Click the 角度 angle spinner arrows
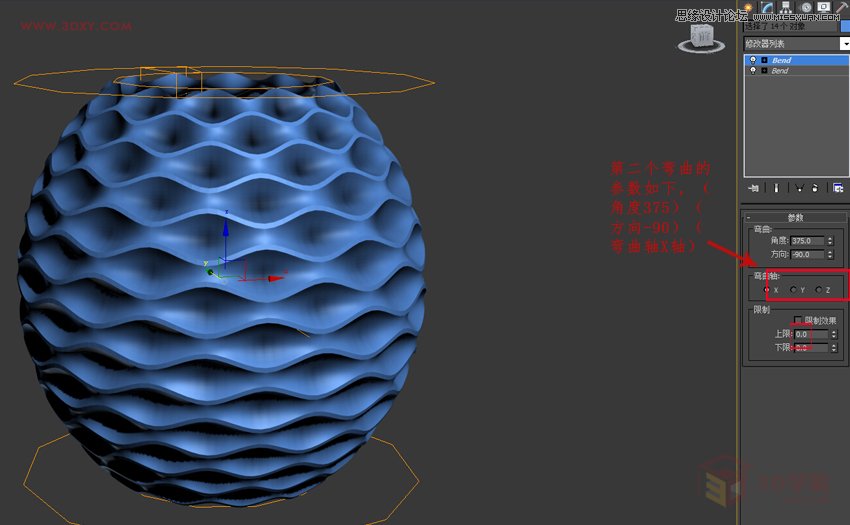Screen dimensions: 850x525 coord(830,240)
